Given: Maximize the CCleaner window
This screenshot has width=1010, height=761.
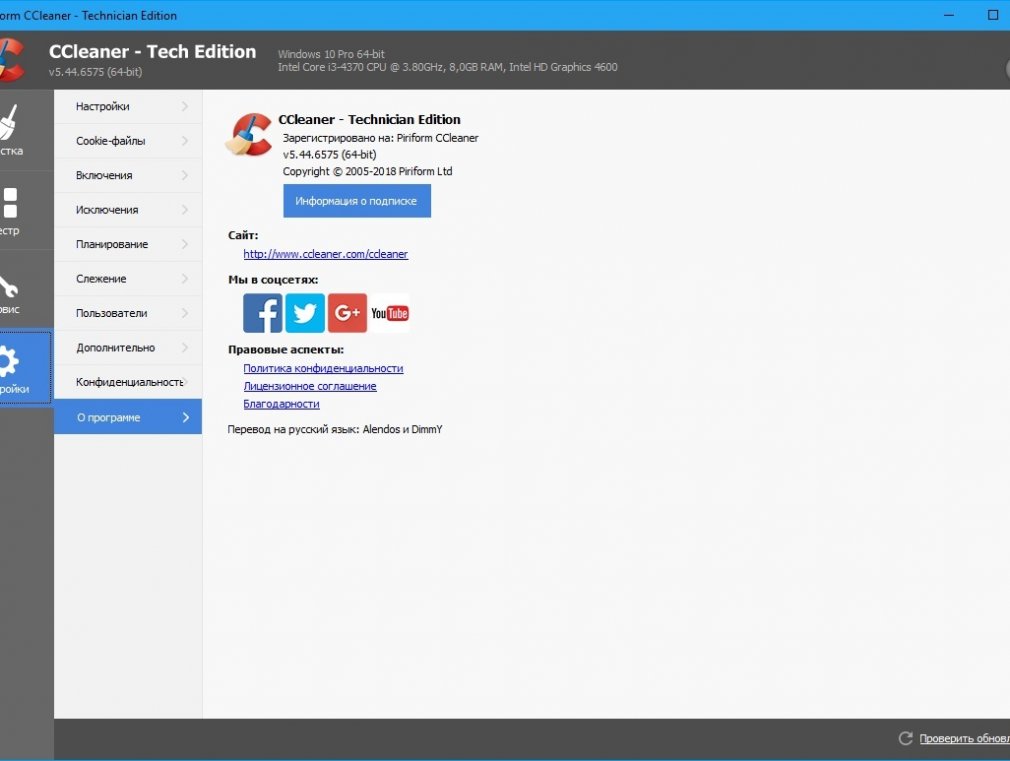Looking at the screenshot, I should pyautogui.click(x=993, y=15).
